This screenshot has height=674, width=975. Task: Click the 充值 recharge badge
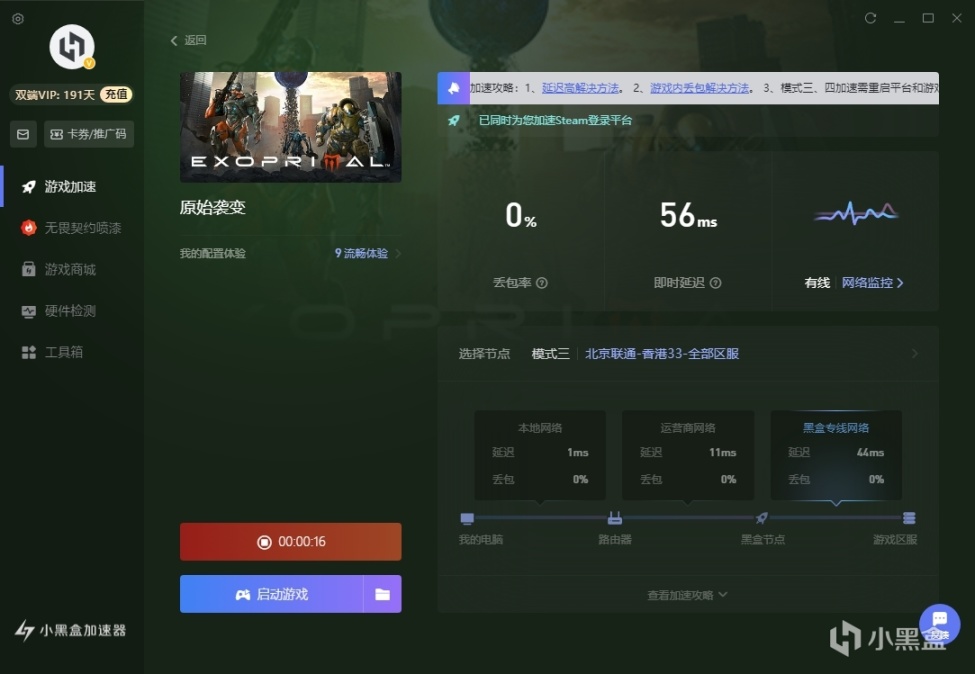tap(116, 95)
